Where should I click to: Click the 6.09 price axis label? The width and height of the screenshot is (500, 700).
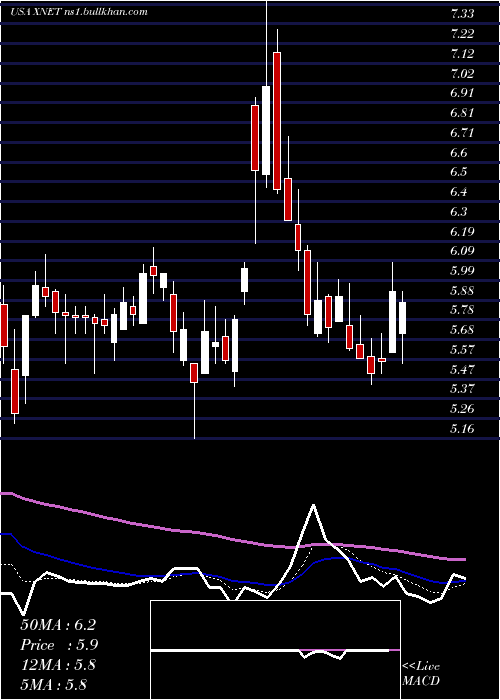(462, 251)
